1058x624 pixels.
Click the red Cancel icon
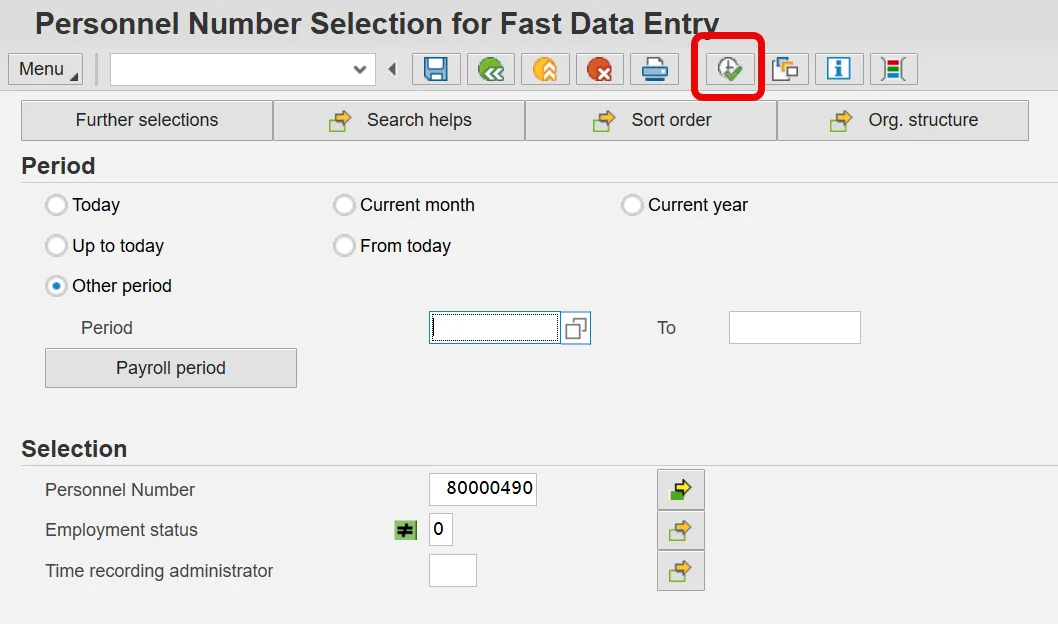[x=599, y=69]
